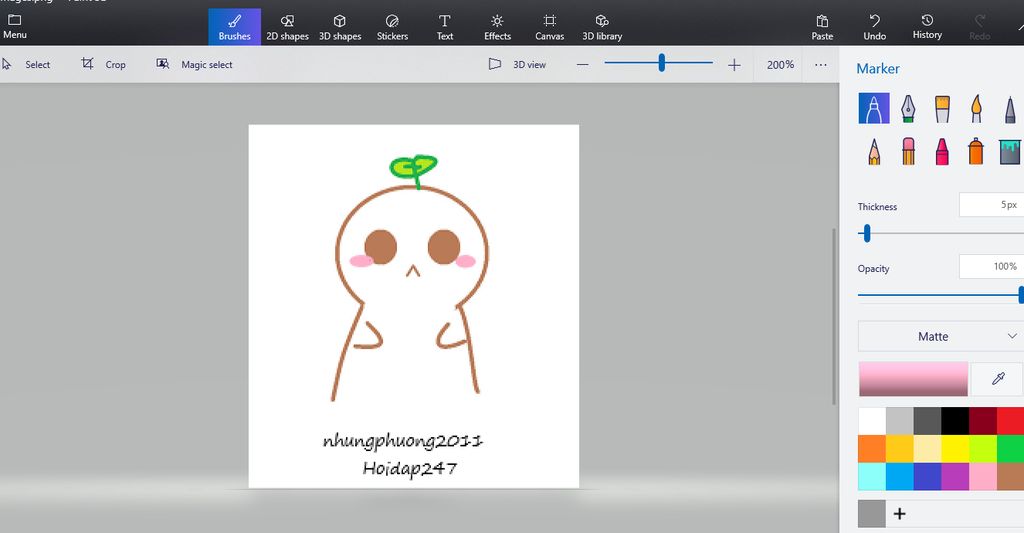Select the Oil brush tool
This screenshot has width=1024, height=533.
tap(942, 108)
